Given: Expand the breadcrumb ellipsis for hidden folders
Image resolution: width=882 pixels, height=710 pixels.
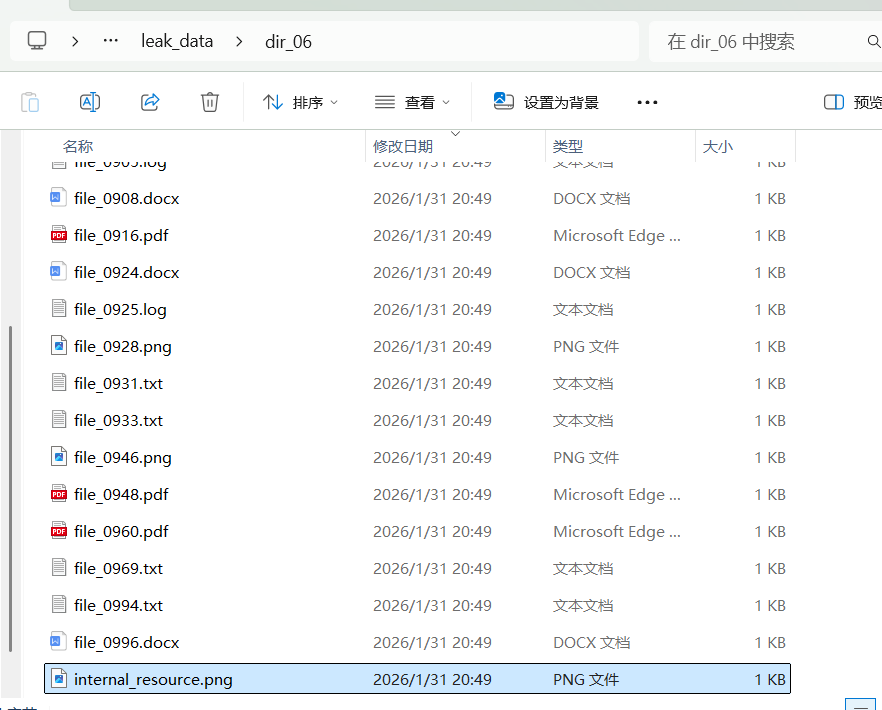Looking at the screenshot, I should [111, 41].
